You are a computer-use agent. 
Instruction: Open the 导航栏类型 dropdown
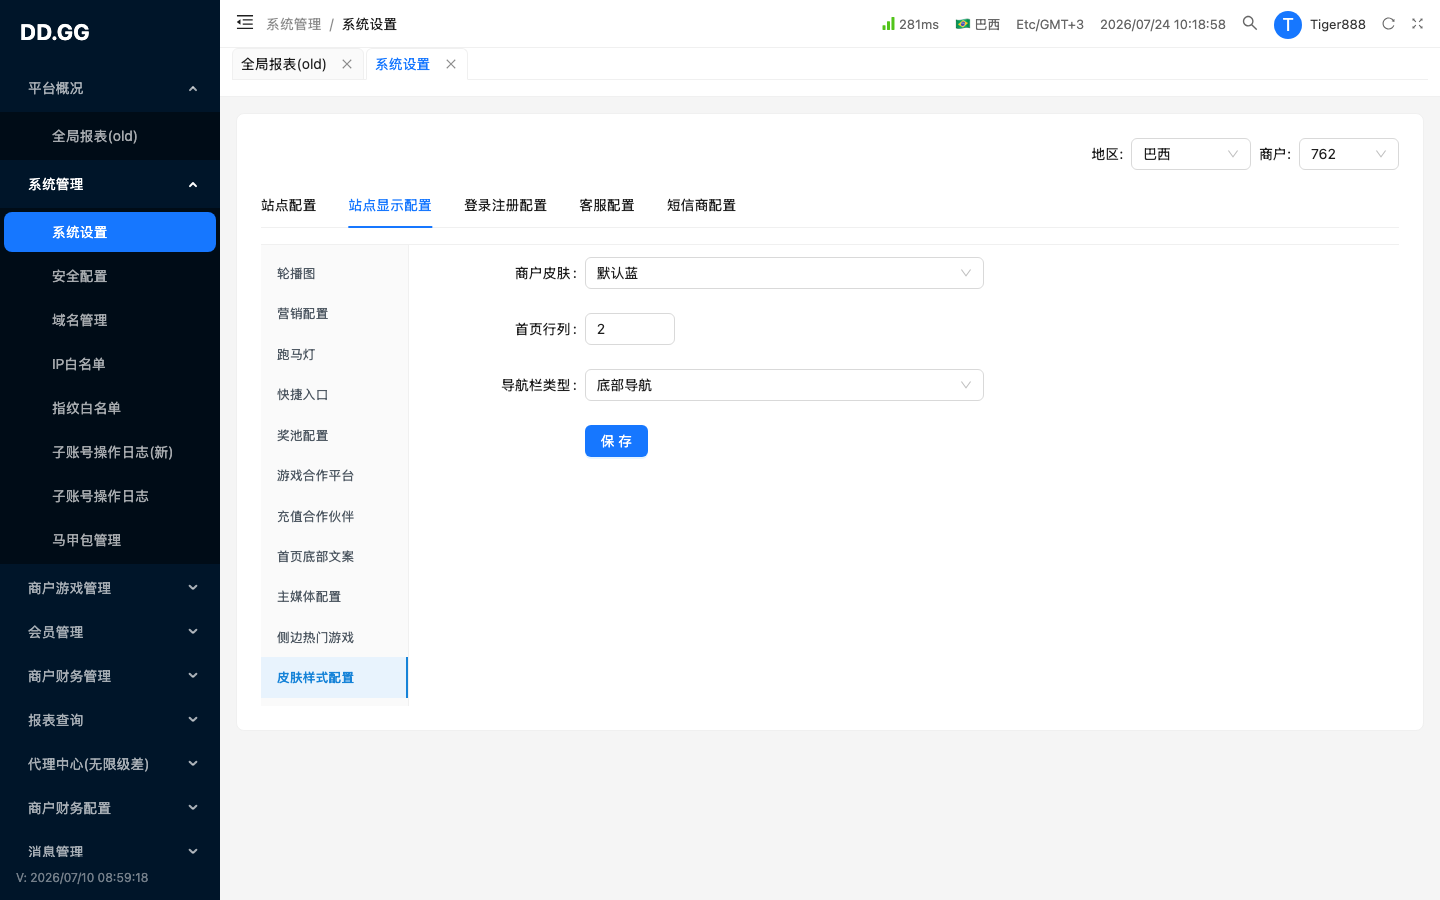(784, 385)
